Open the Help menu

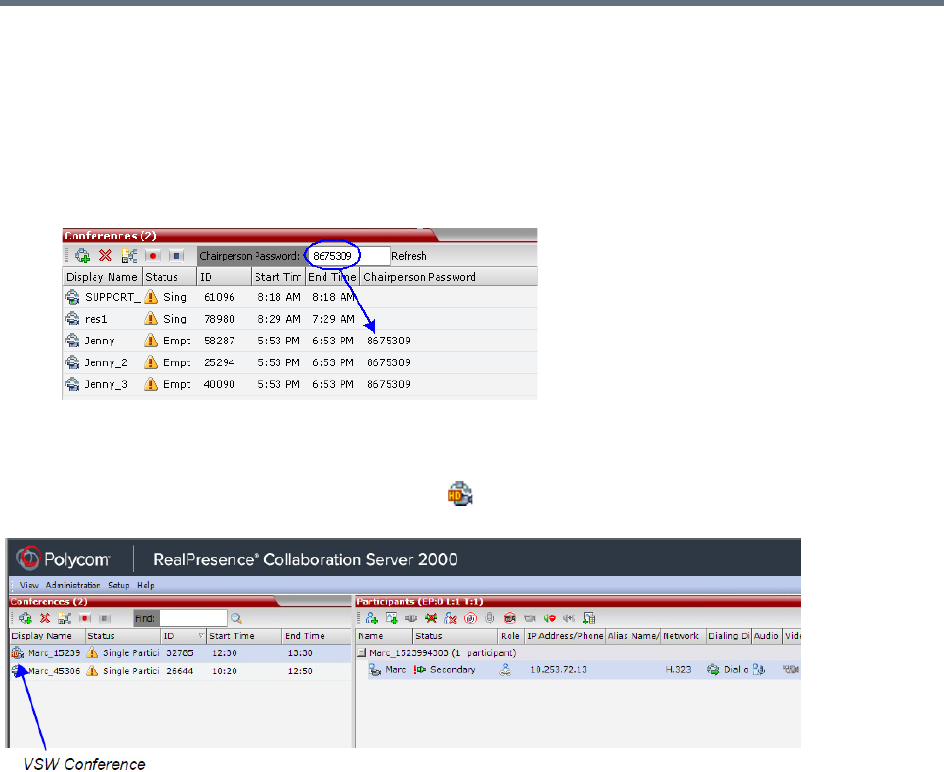[146, 585]
